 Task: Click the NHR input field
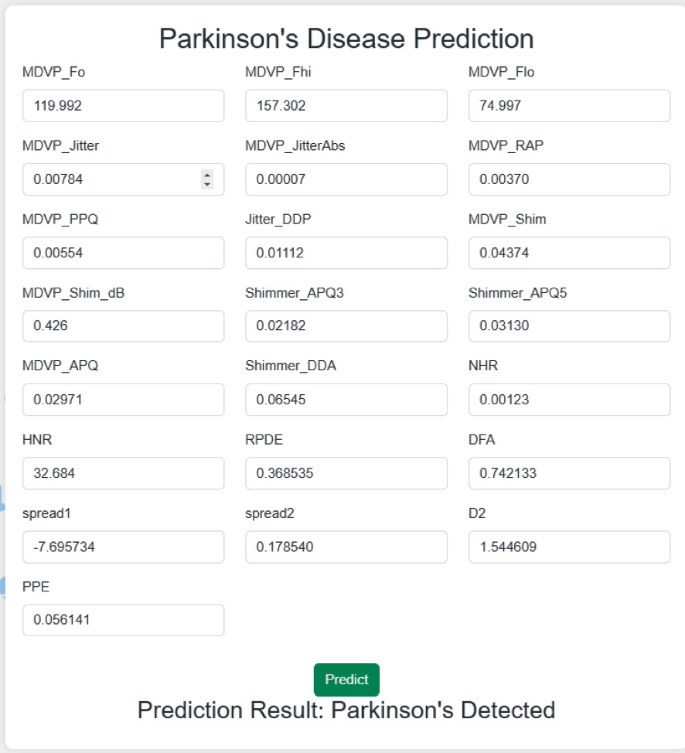[569, 400]
